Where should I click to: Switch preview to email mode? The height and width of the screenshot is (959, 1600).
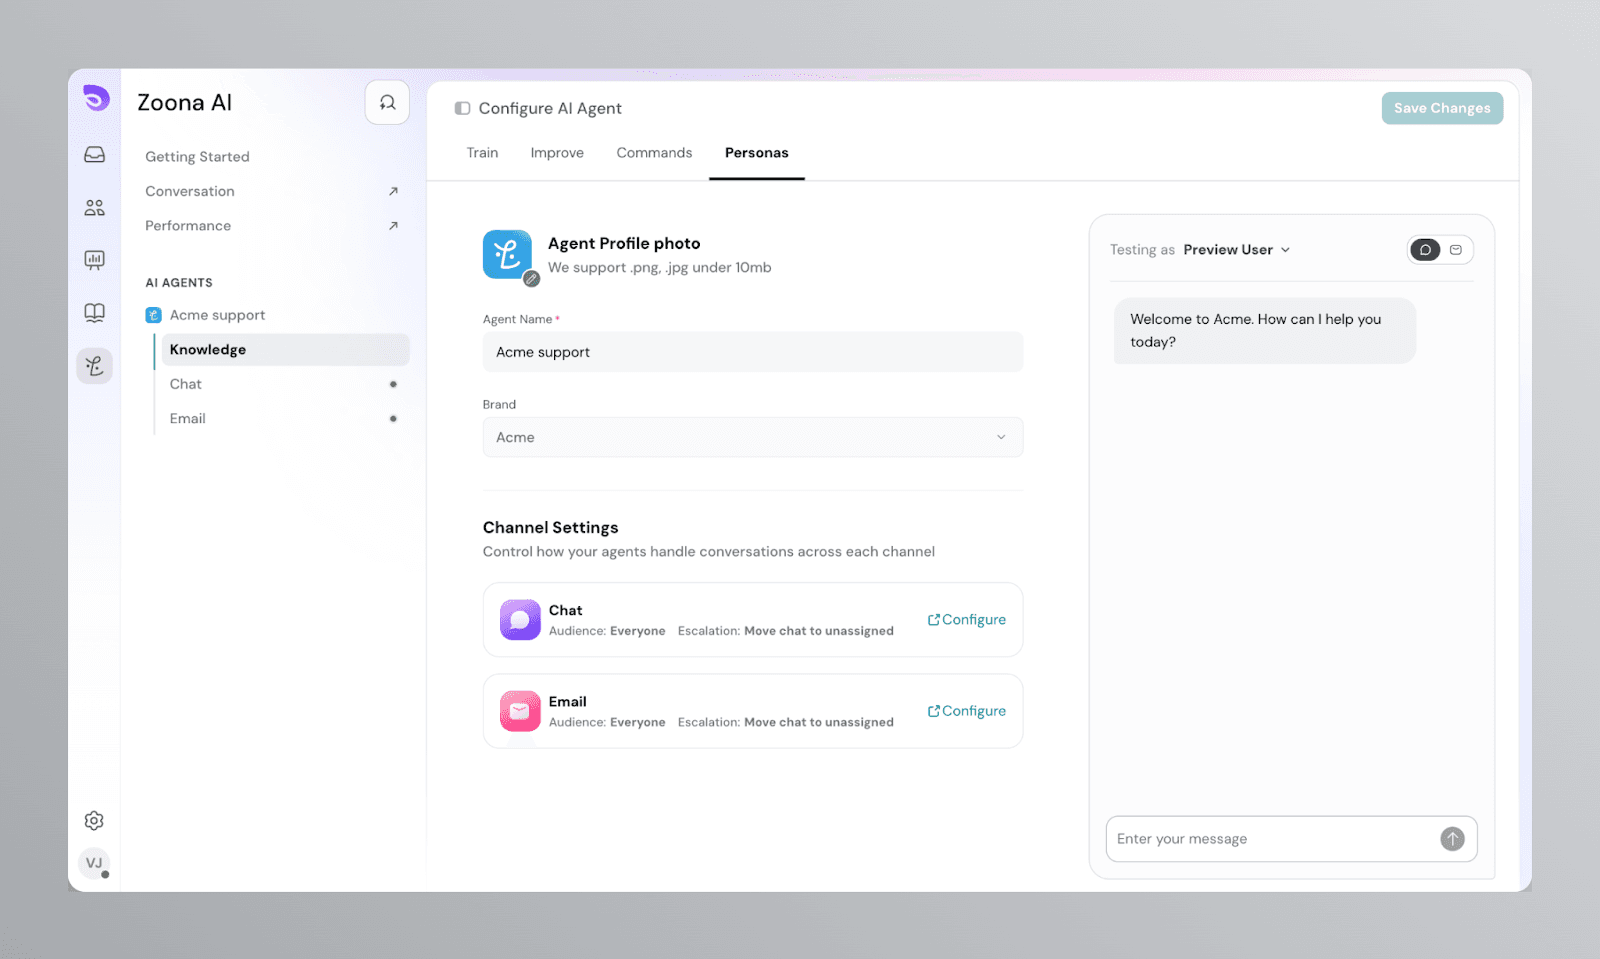pyautogui.click(x=1456, y=250)
